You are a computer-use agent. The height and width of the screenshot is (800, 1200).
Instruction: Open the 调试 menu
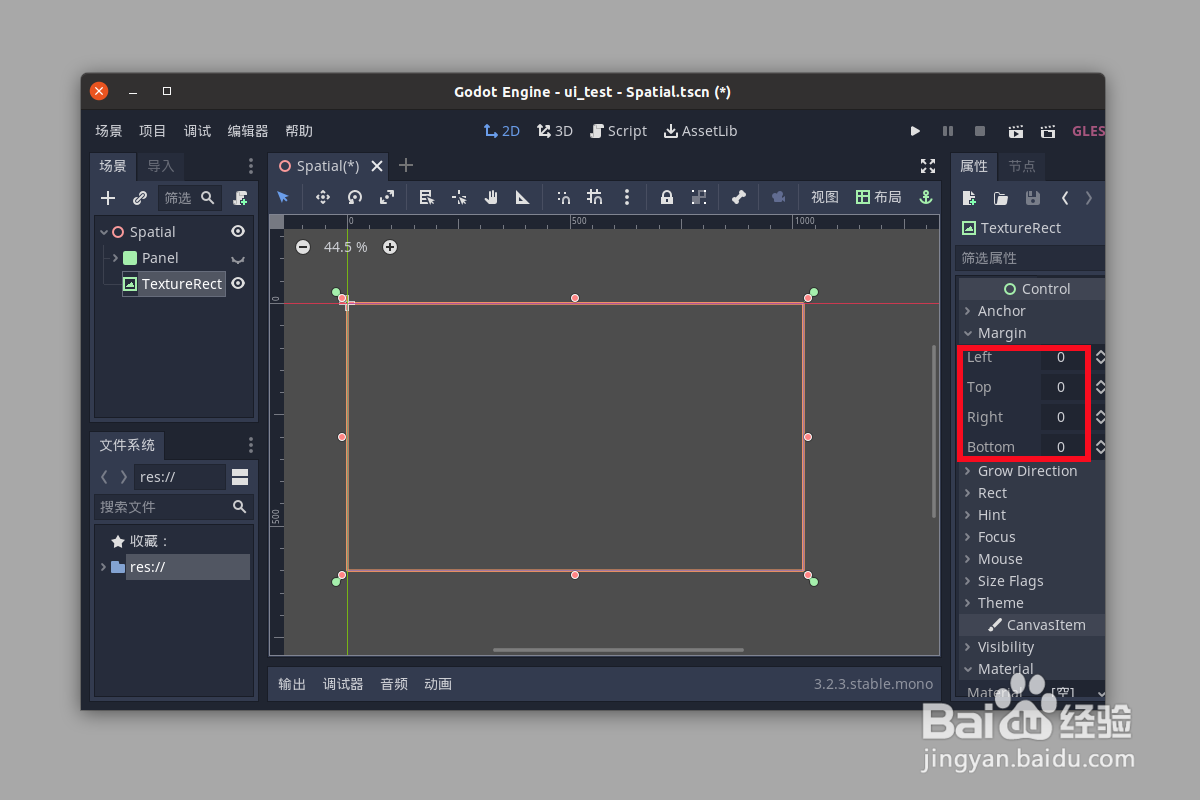click(x=197, y=131)
